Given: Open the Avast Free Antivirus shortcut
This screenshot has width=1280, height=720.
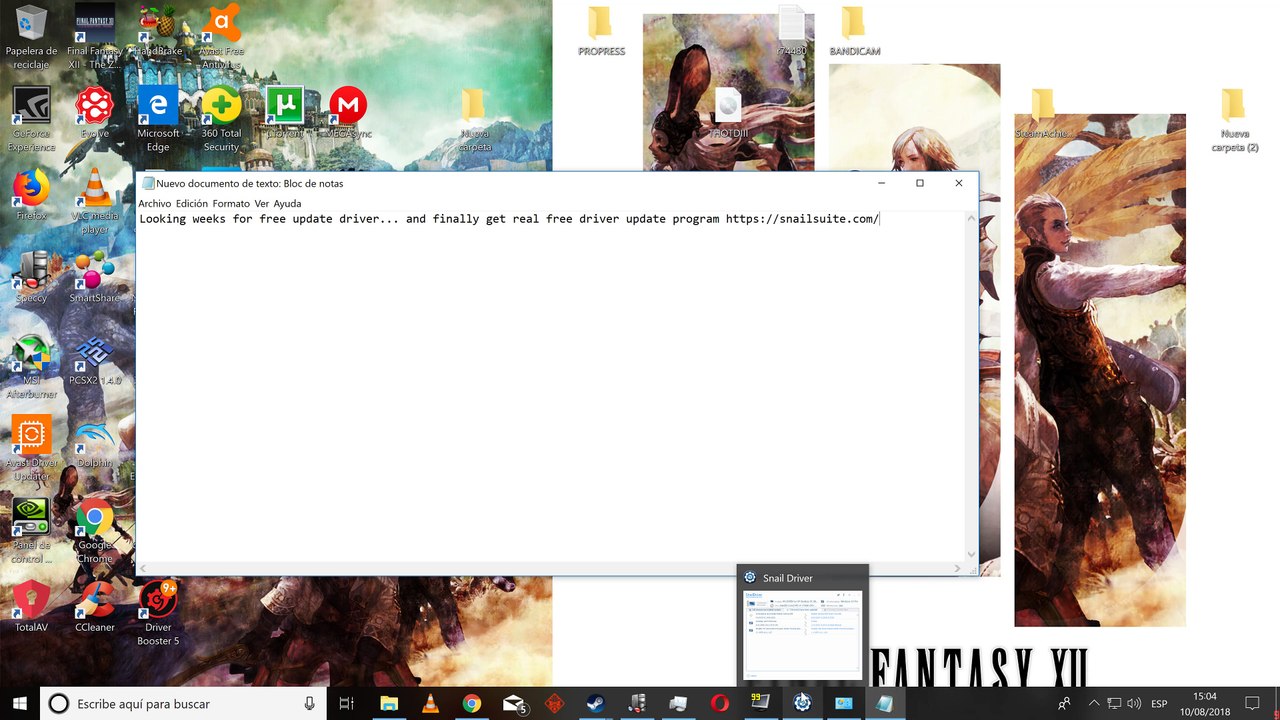Looking at the screenshot, I should pyautogui.click(x=221, y=37).
